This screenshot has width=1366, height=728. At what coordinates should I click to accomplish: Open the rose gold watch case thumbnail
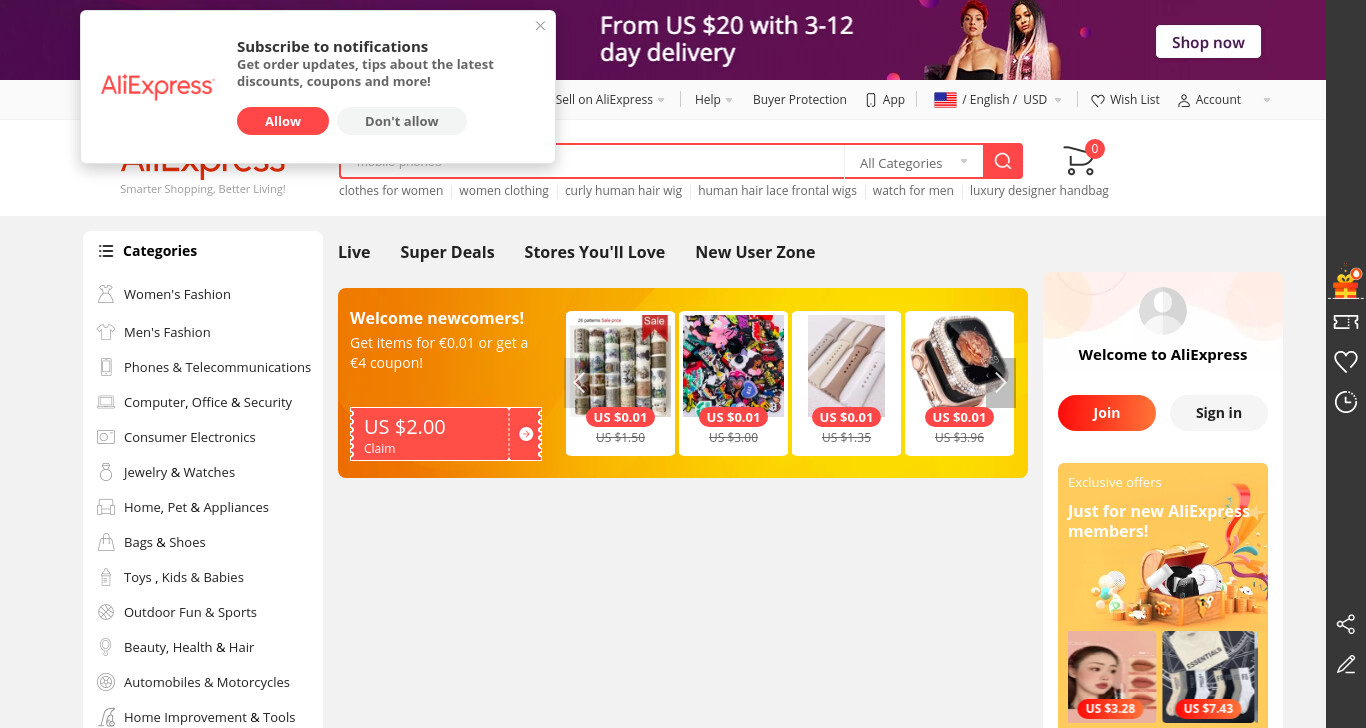tap(959, 366)
